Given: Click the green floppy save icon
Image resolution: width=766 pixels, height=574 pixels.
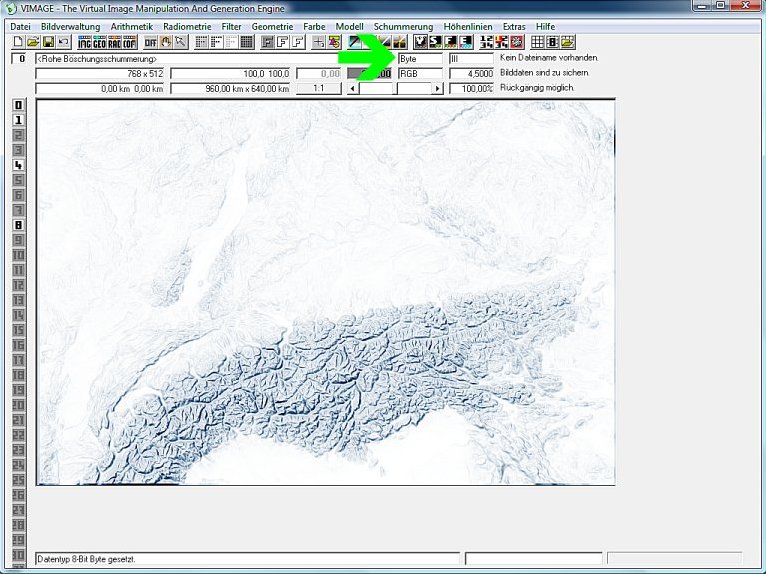Looking at the screenshot, I should pyautogui.click(x=48, y=42).
